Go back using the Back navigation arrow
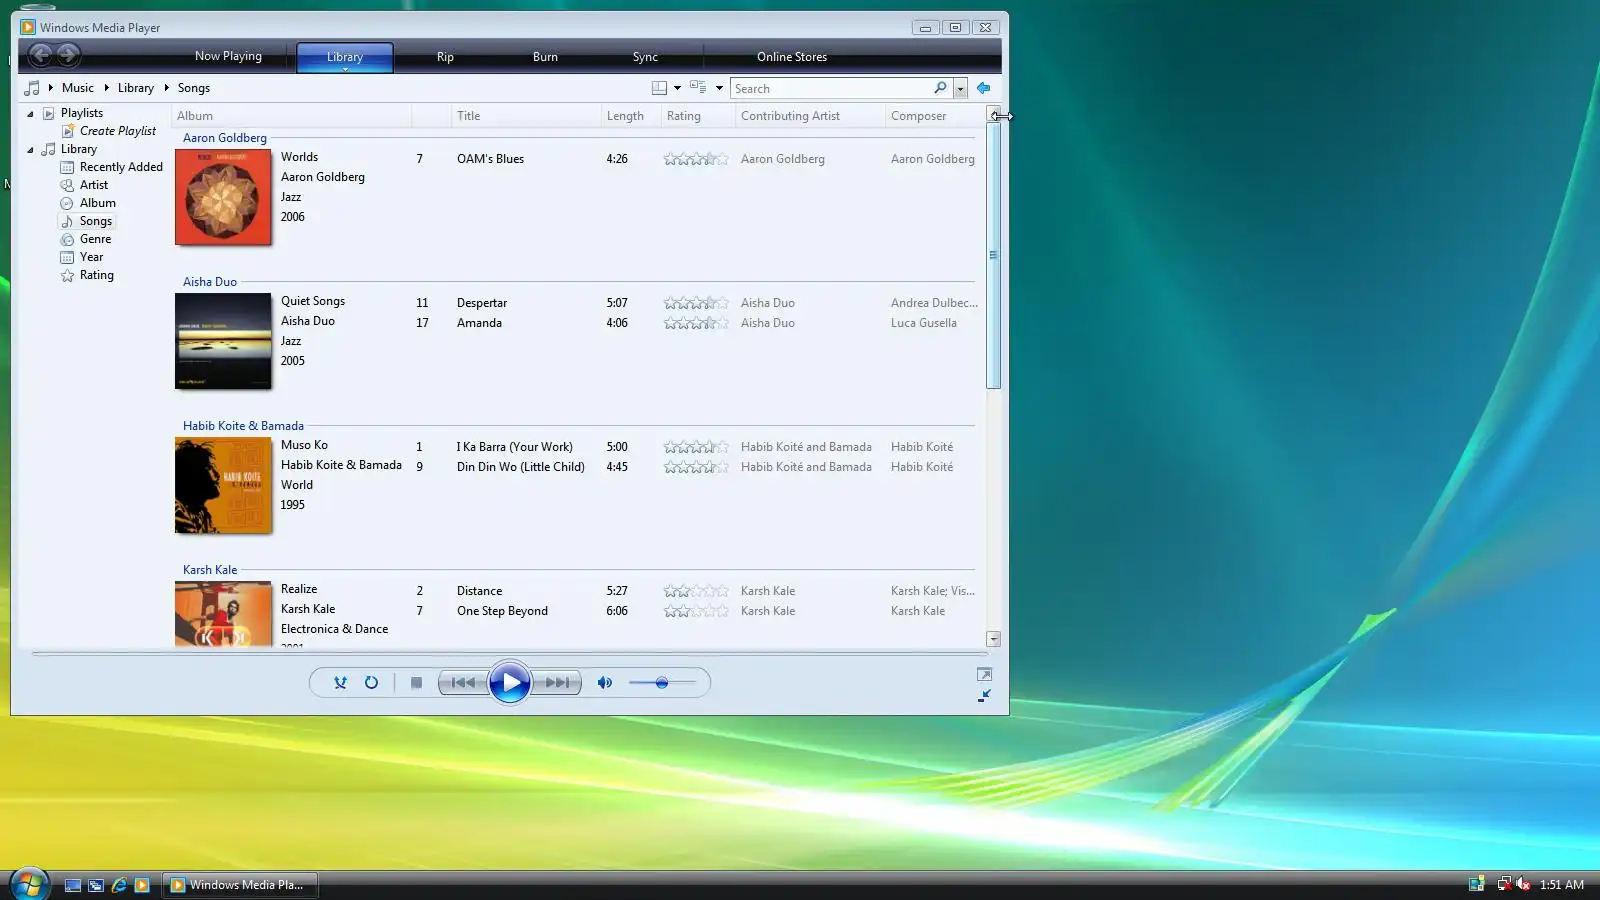Screen dimensions: 1600x900 pos(40,56)
